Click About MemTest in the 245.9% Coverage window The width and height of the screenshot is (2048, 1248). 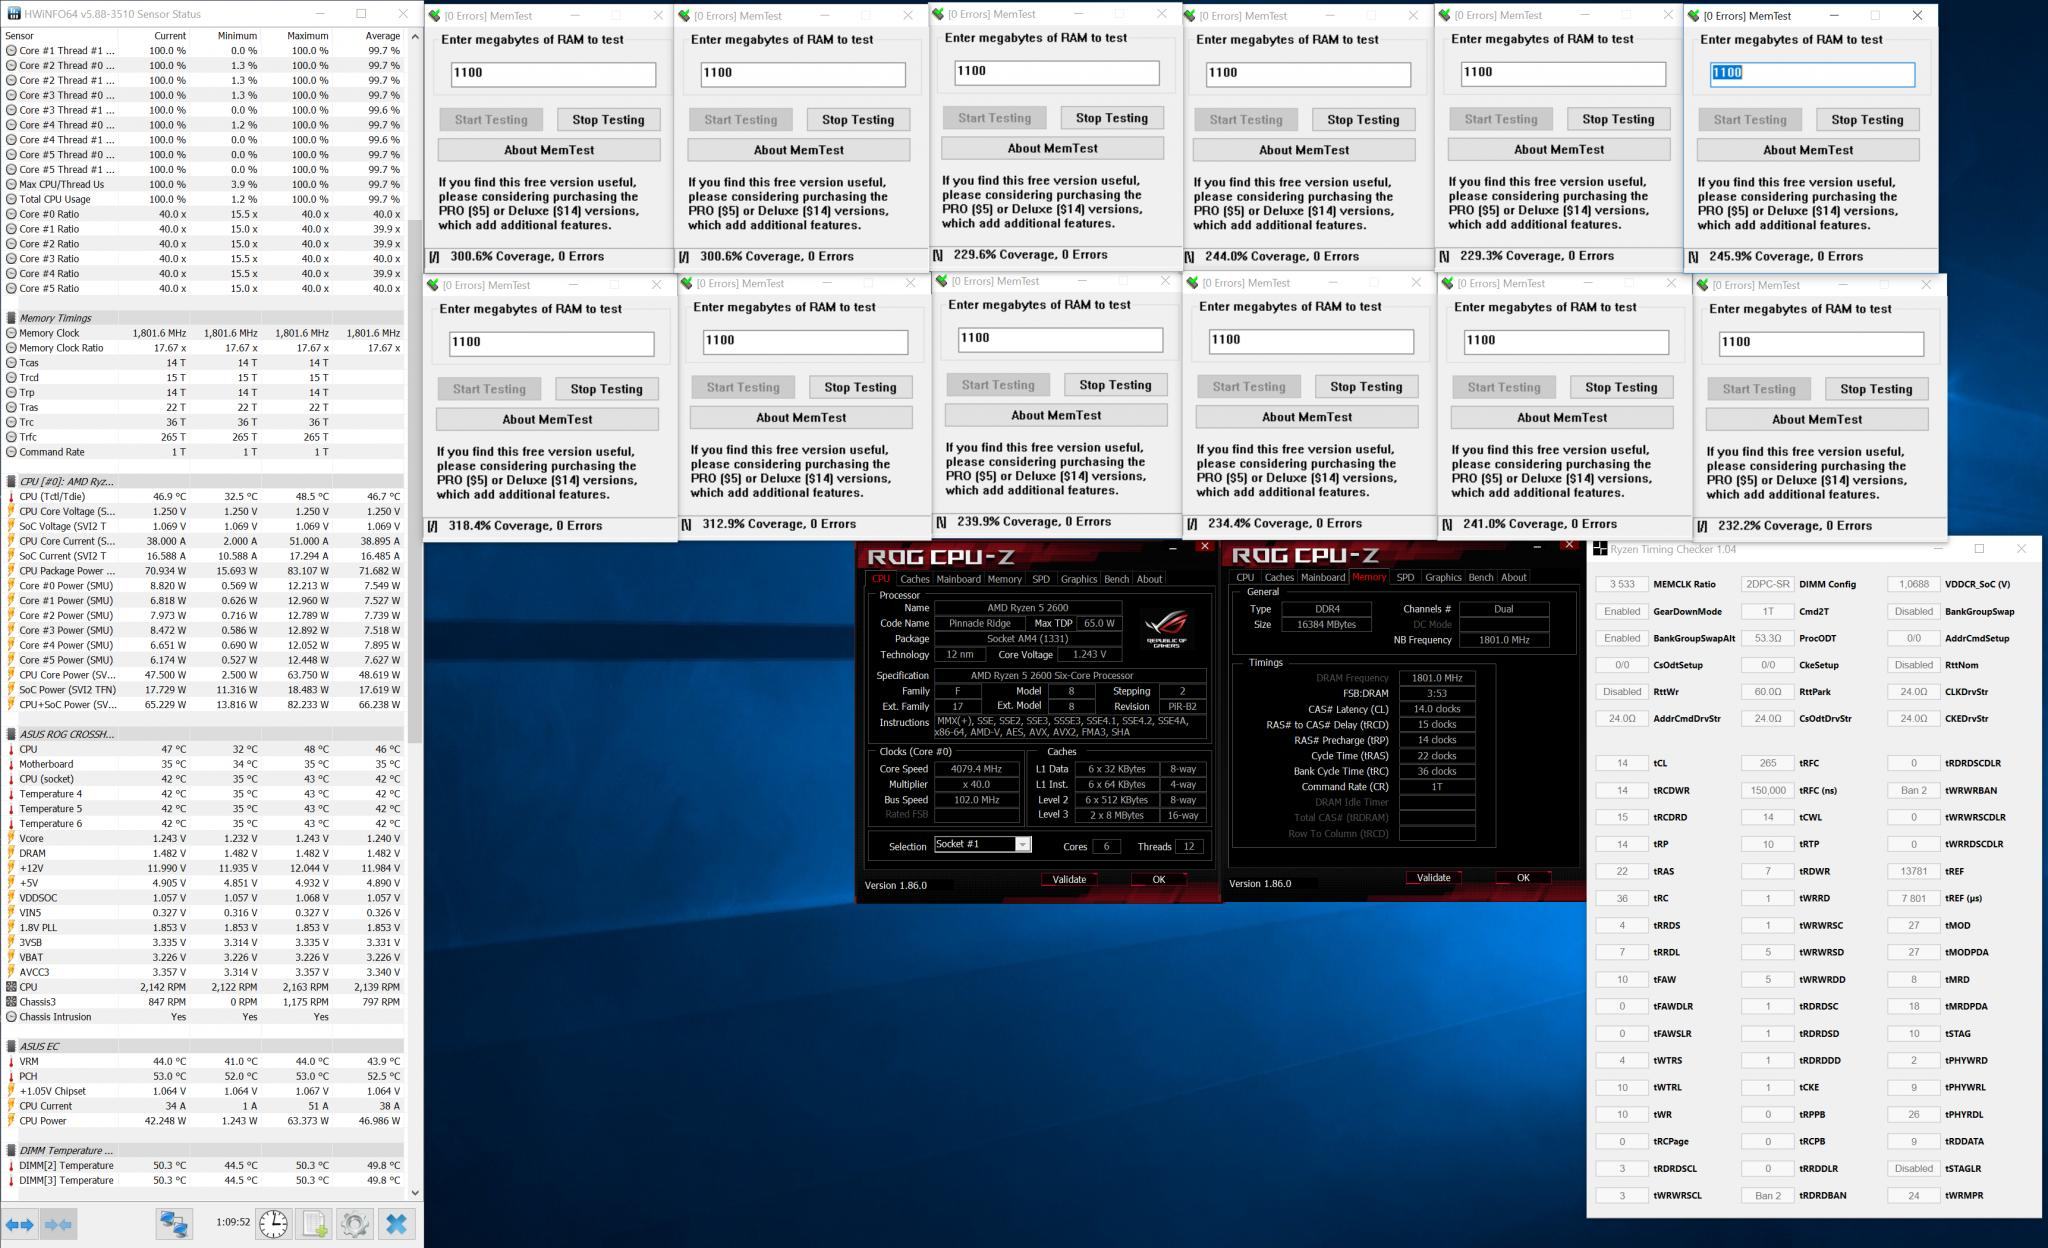tap(1807, 150)
